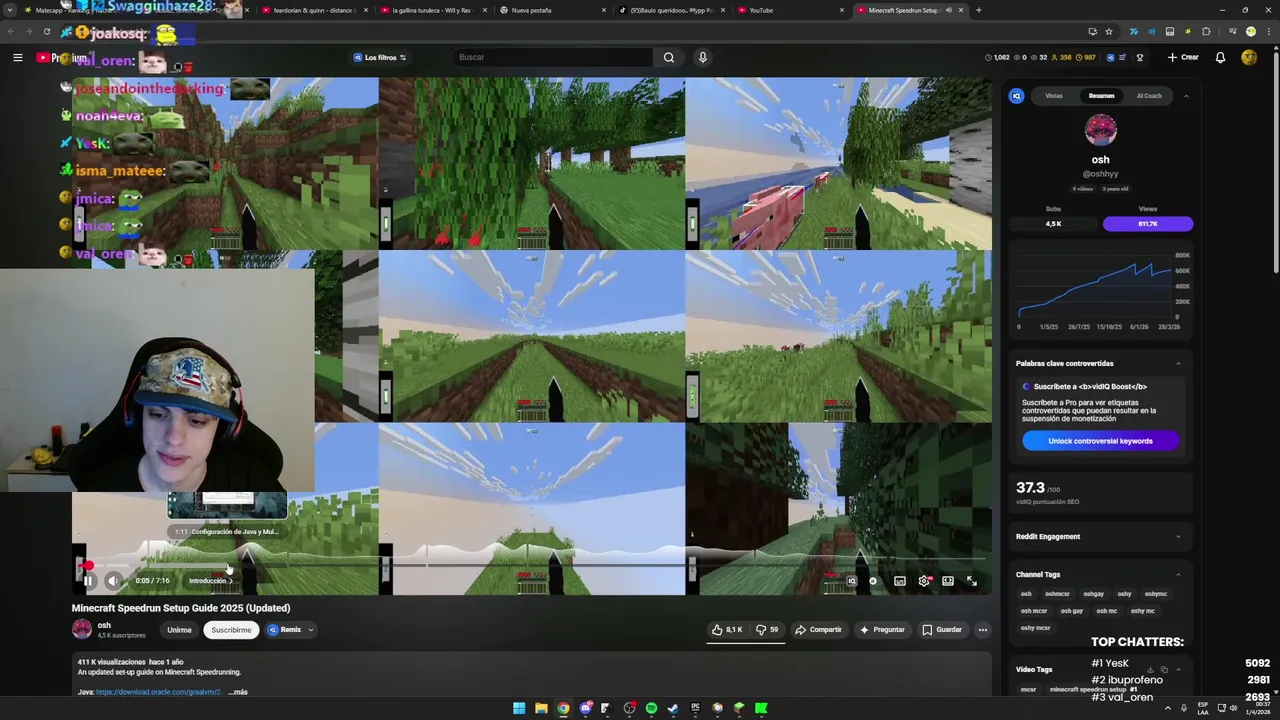Collapse Palabras clave controvertidas section
The image size is (1280, 720).
tap(1178, 364)
